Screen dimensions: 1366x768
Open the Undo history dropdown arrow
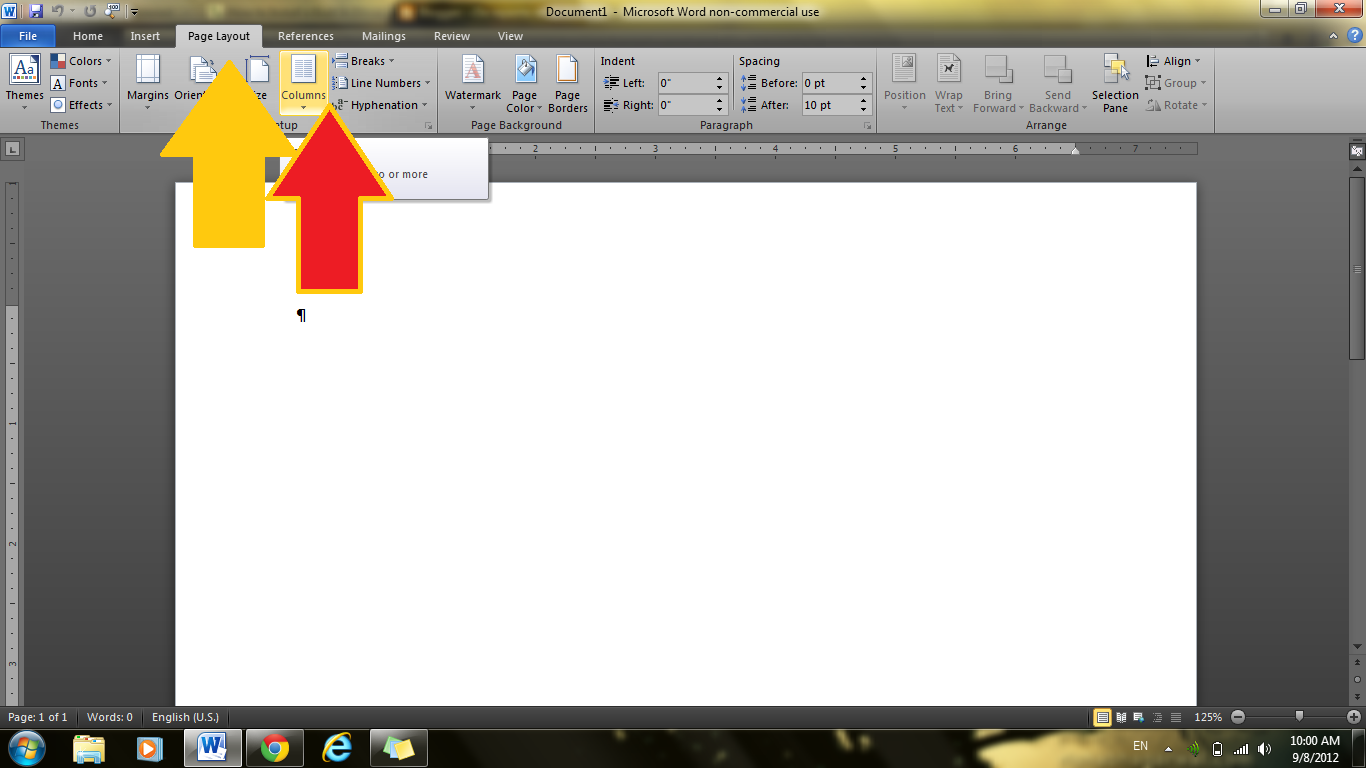click(x=72, y=12)
